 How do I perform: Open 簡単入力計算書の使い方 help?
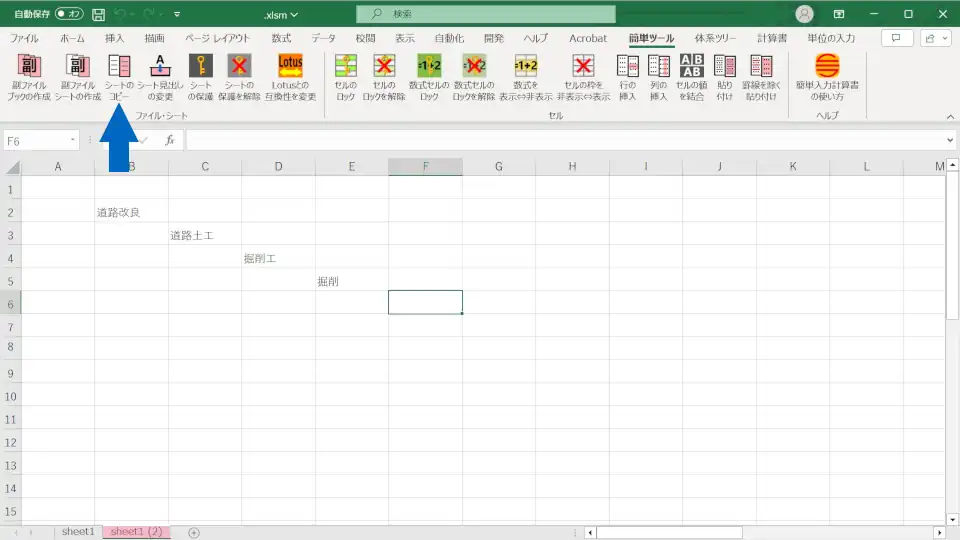click(x=827, y=77)
